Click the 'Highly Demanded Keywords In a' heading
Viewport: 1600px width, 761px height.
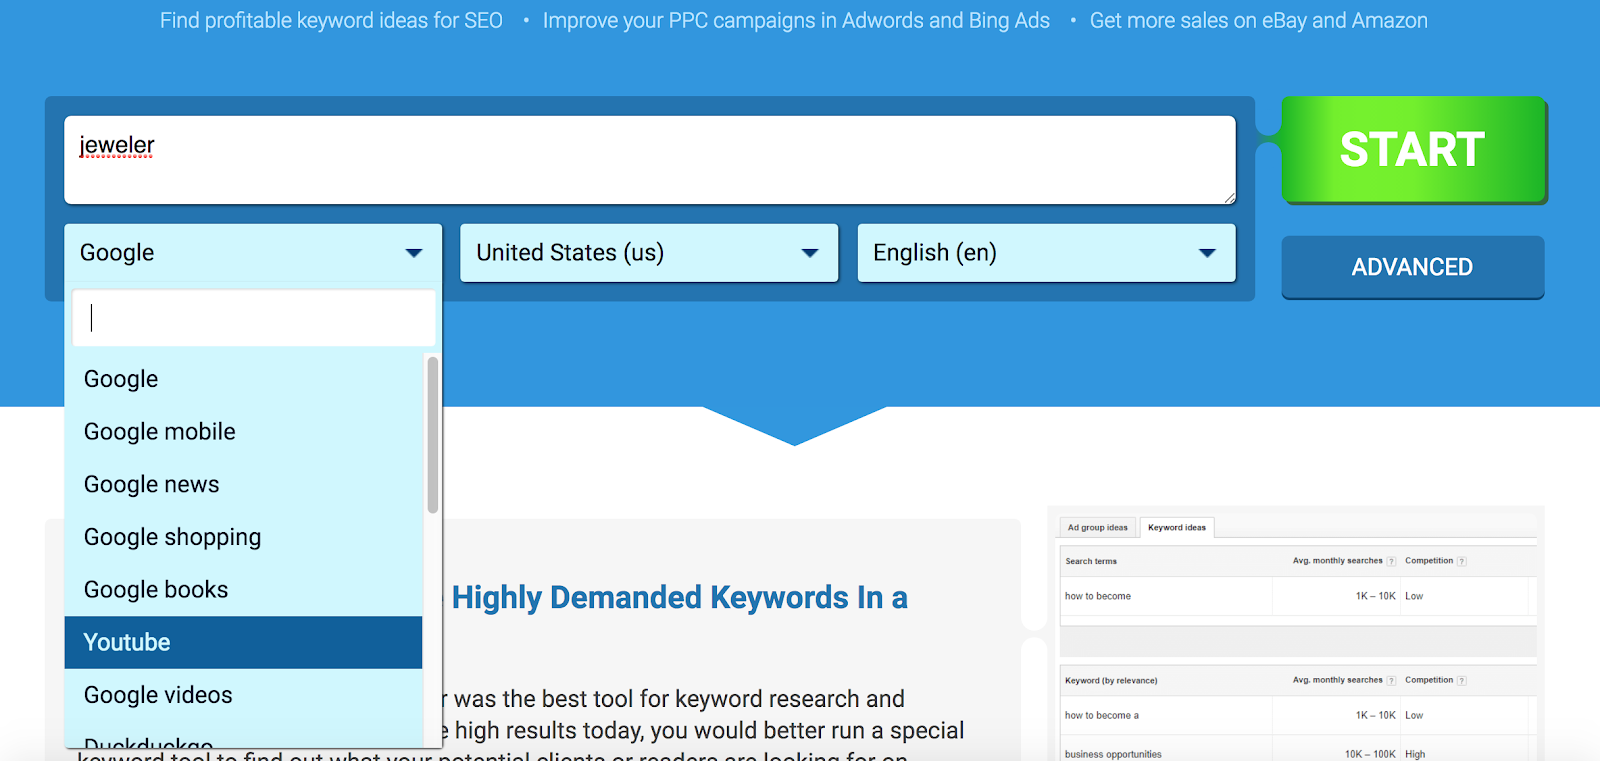(x=680, y=597)
